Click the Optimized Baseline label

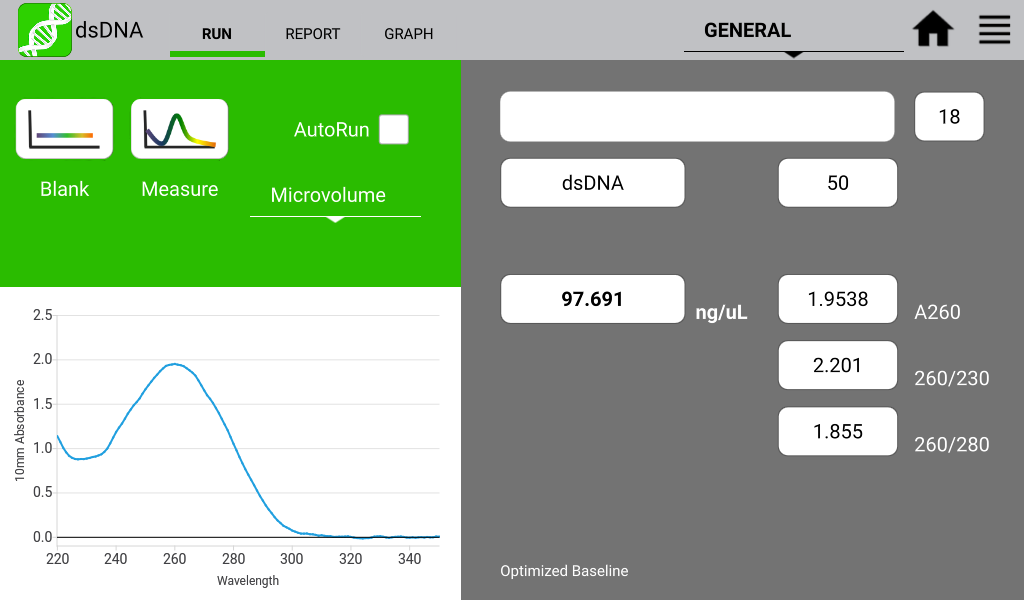[564, 571]
